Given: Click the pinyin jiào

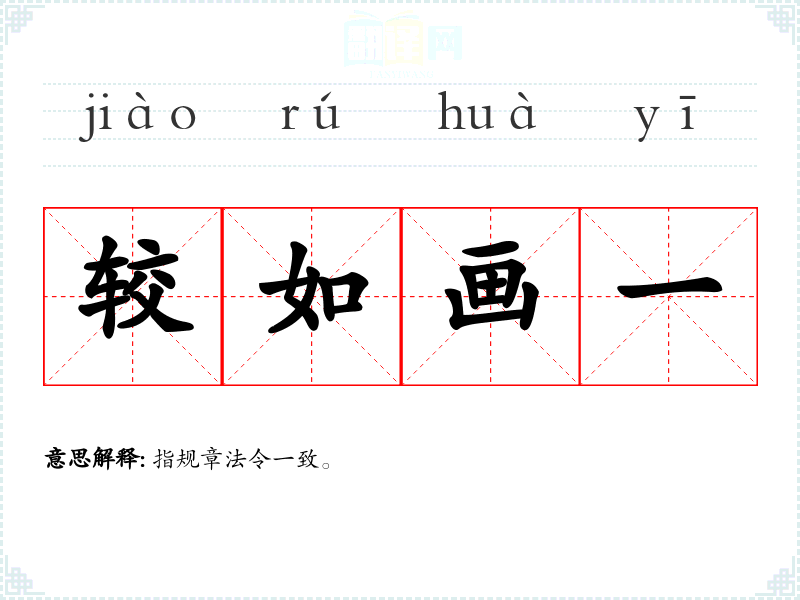Looking at the screenshot, I should pyautogui.click(x=138, y=116).
